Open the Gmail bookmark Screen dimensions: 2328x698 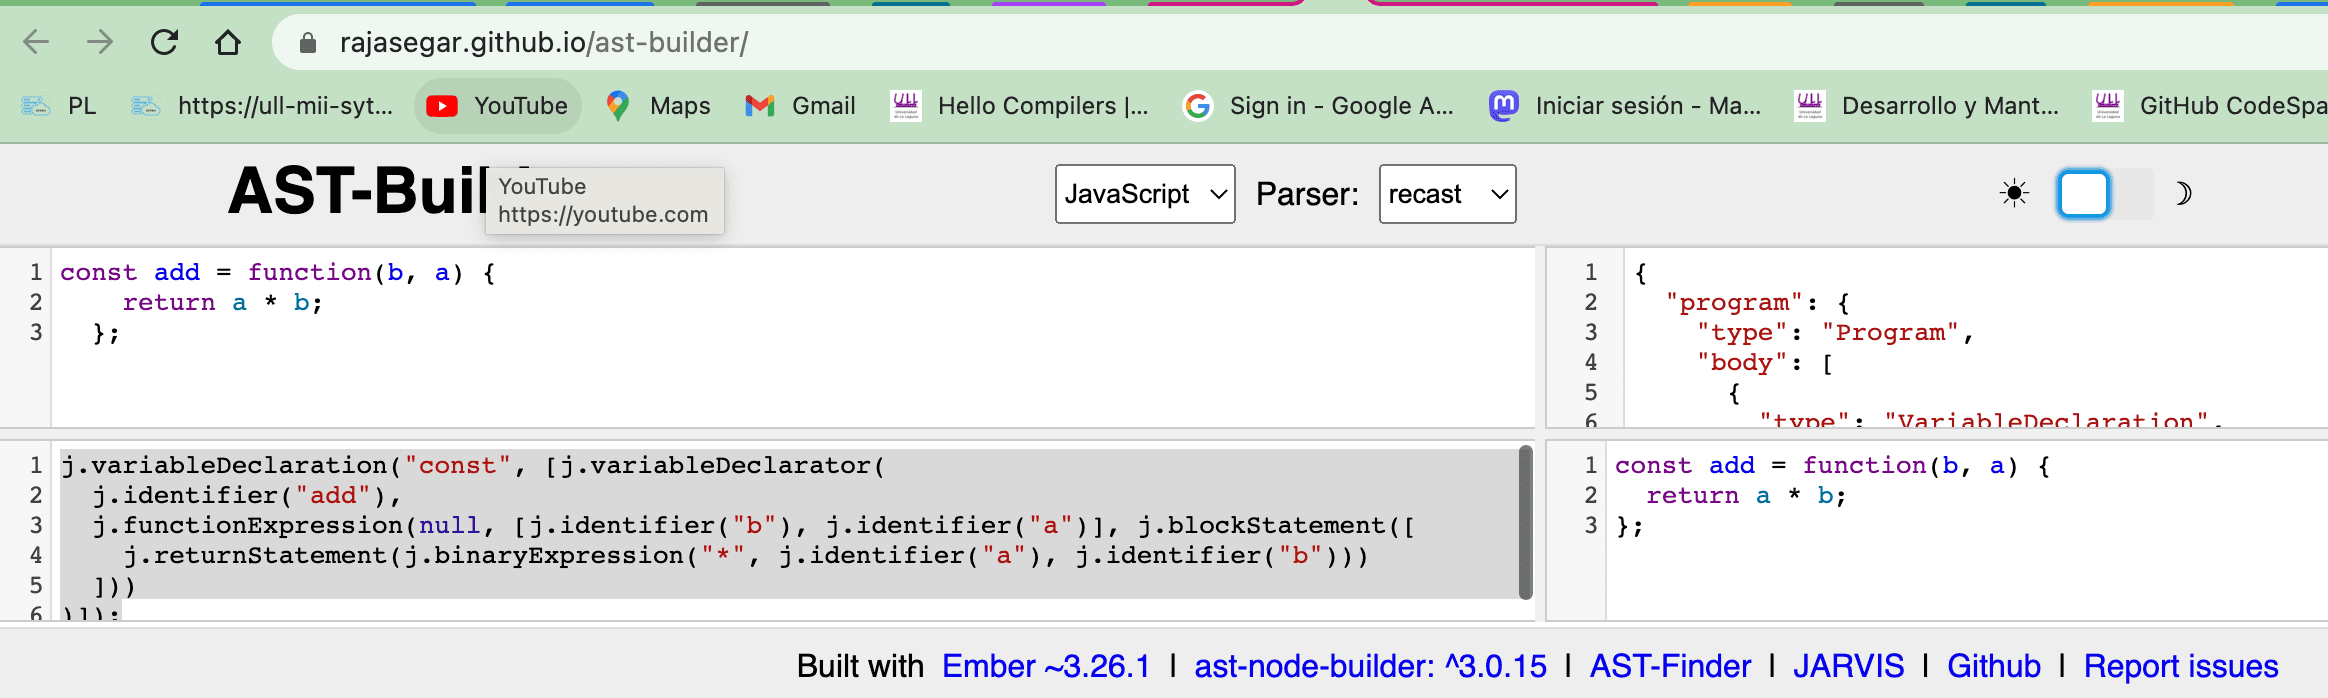pyautogui.click(x=801, y=106)
